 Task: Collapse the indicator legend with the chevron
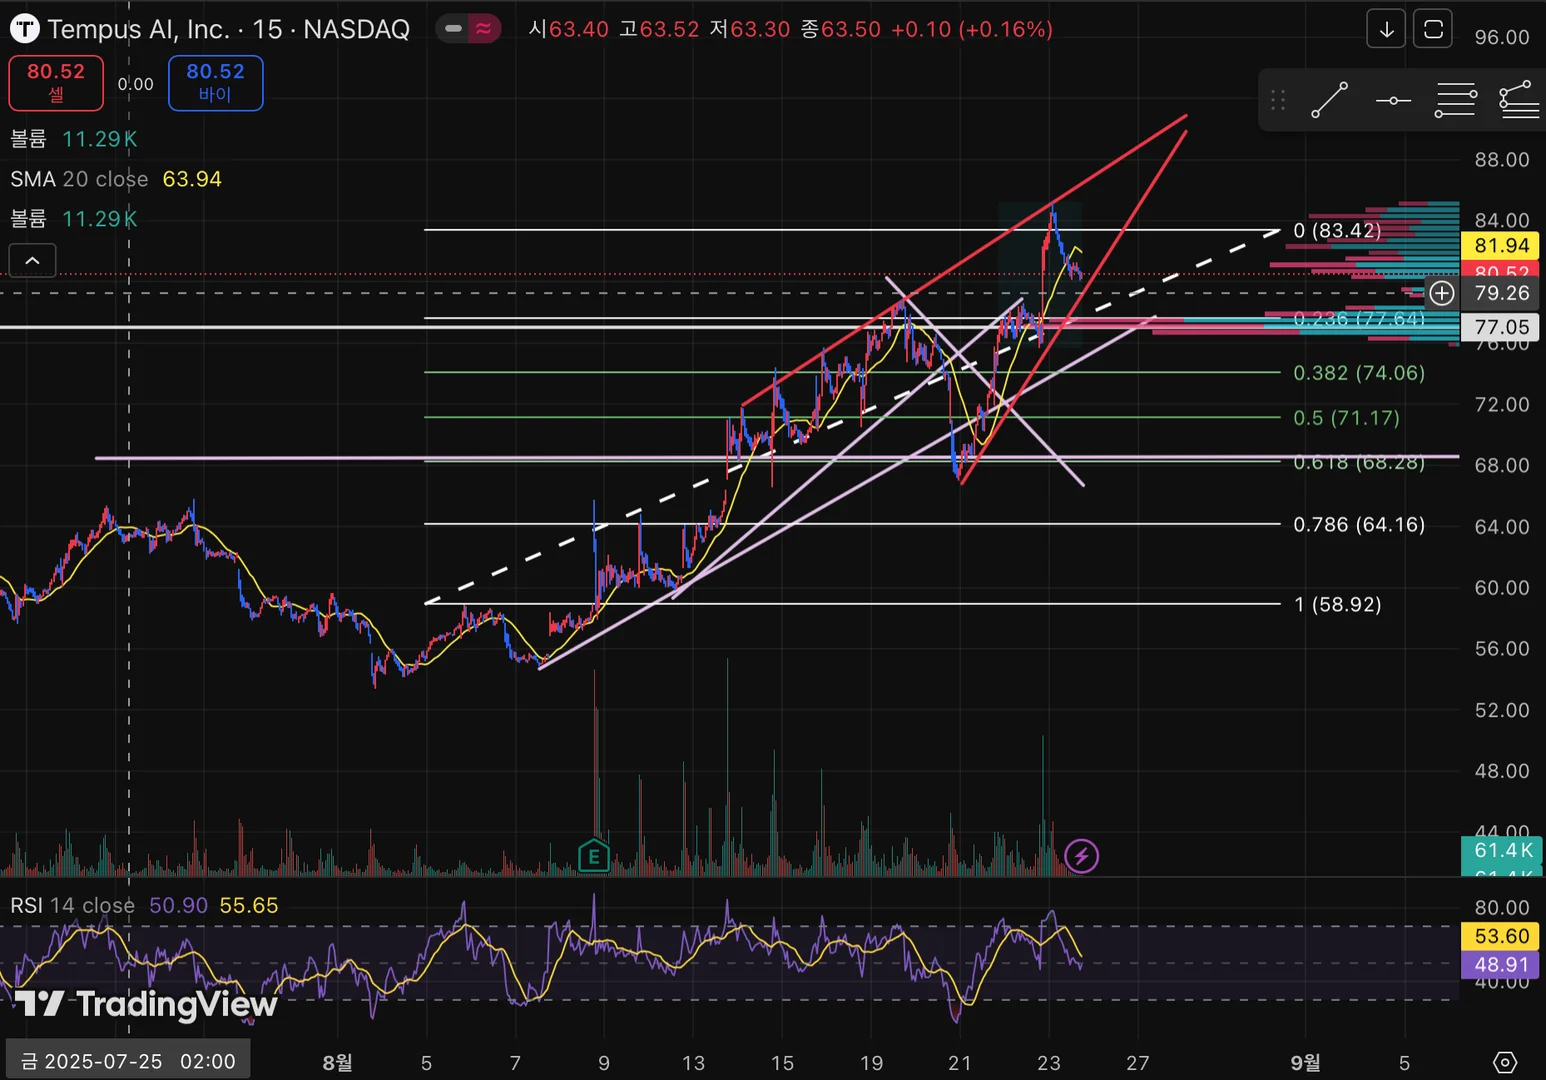(x=32, y=261)
